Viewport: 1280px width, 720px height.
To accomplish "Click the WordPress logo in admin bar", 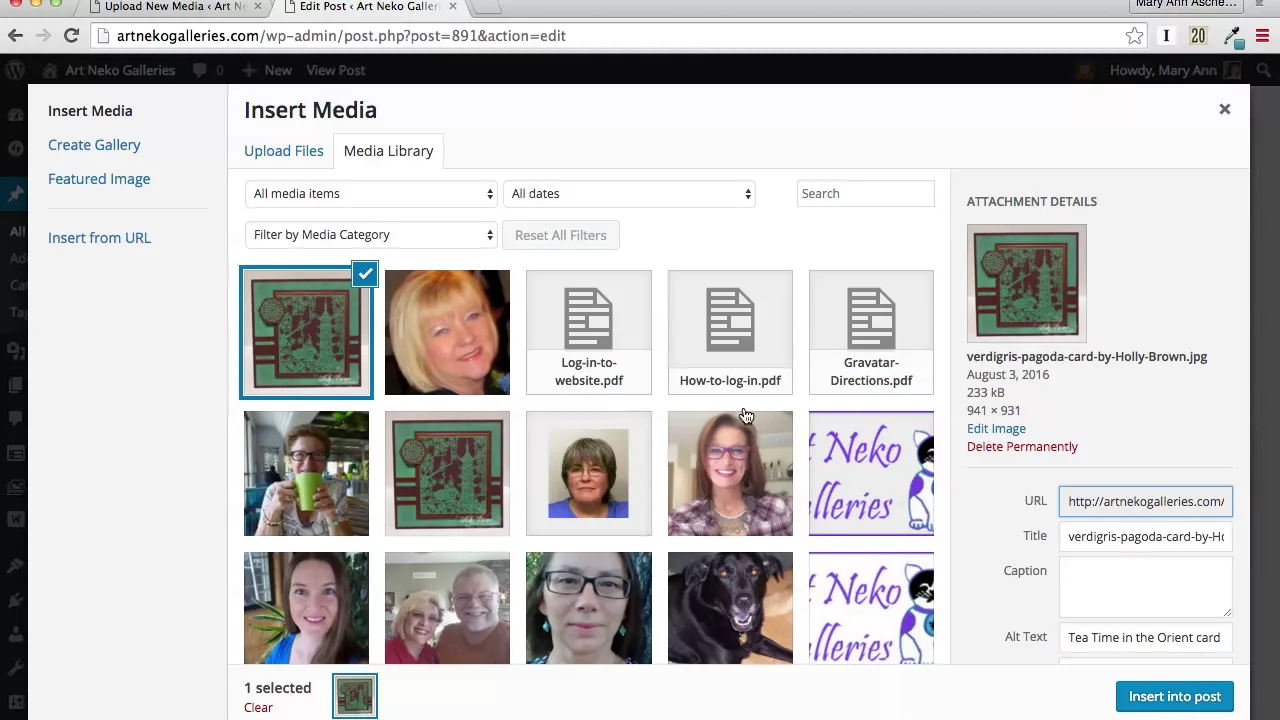I will (x=15, y=70).
